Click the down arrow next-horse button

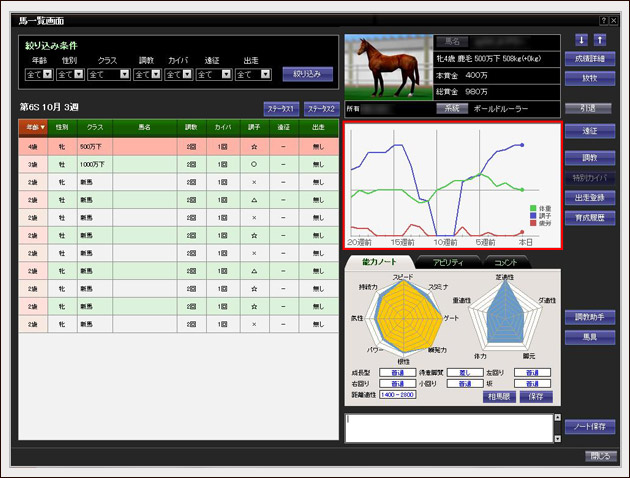coord(582,40)
